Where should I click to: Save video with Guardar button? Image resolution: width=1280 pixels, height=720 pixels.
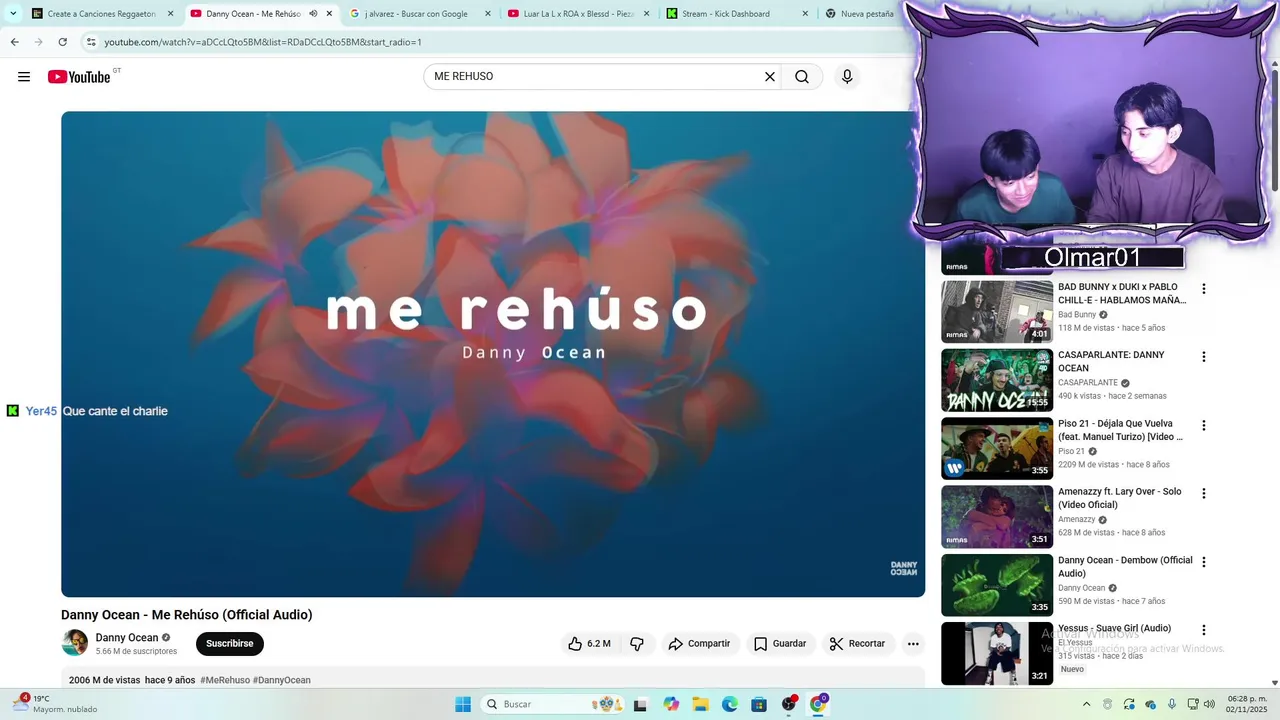coord(780,644)
